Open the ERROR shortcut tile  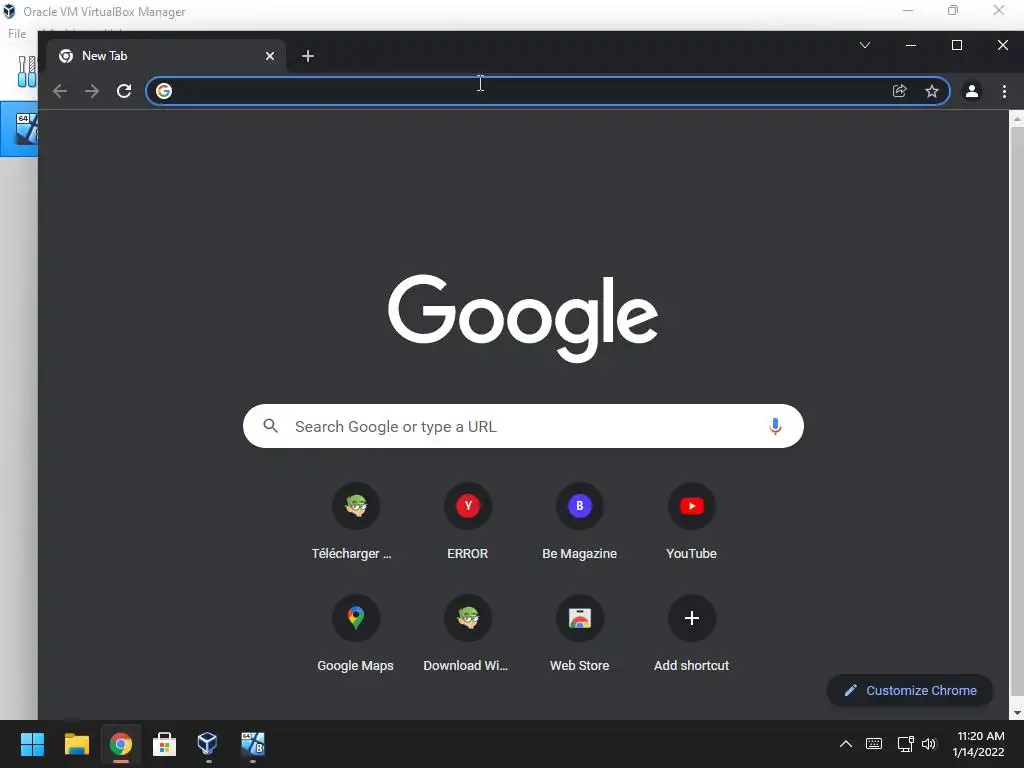tap(468, 521)
